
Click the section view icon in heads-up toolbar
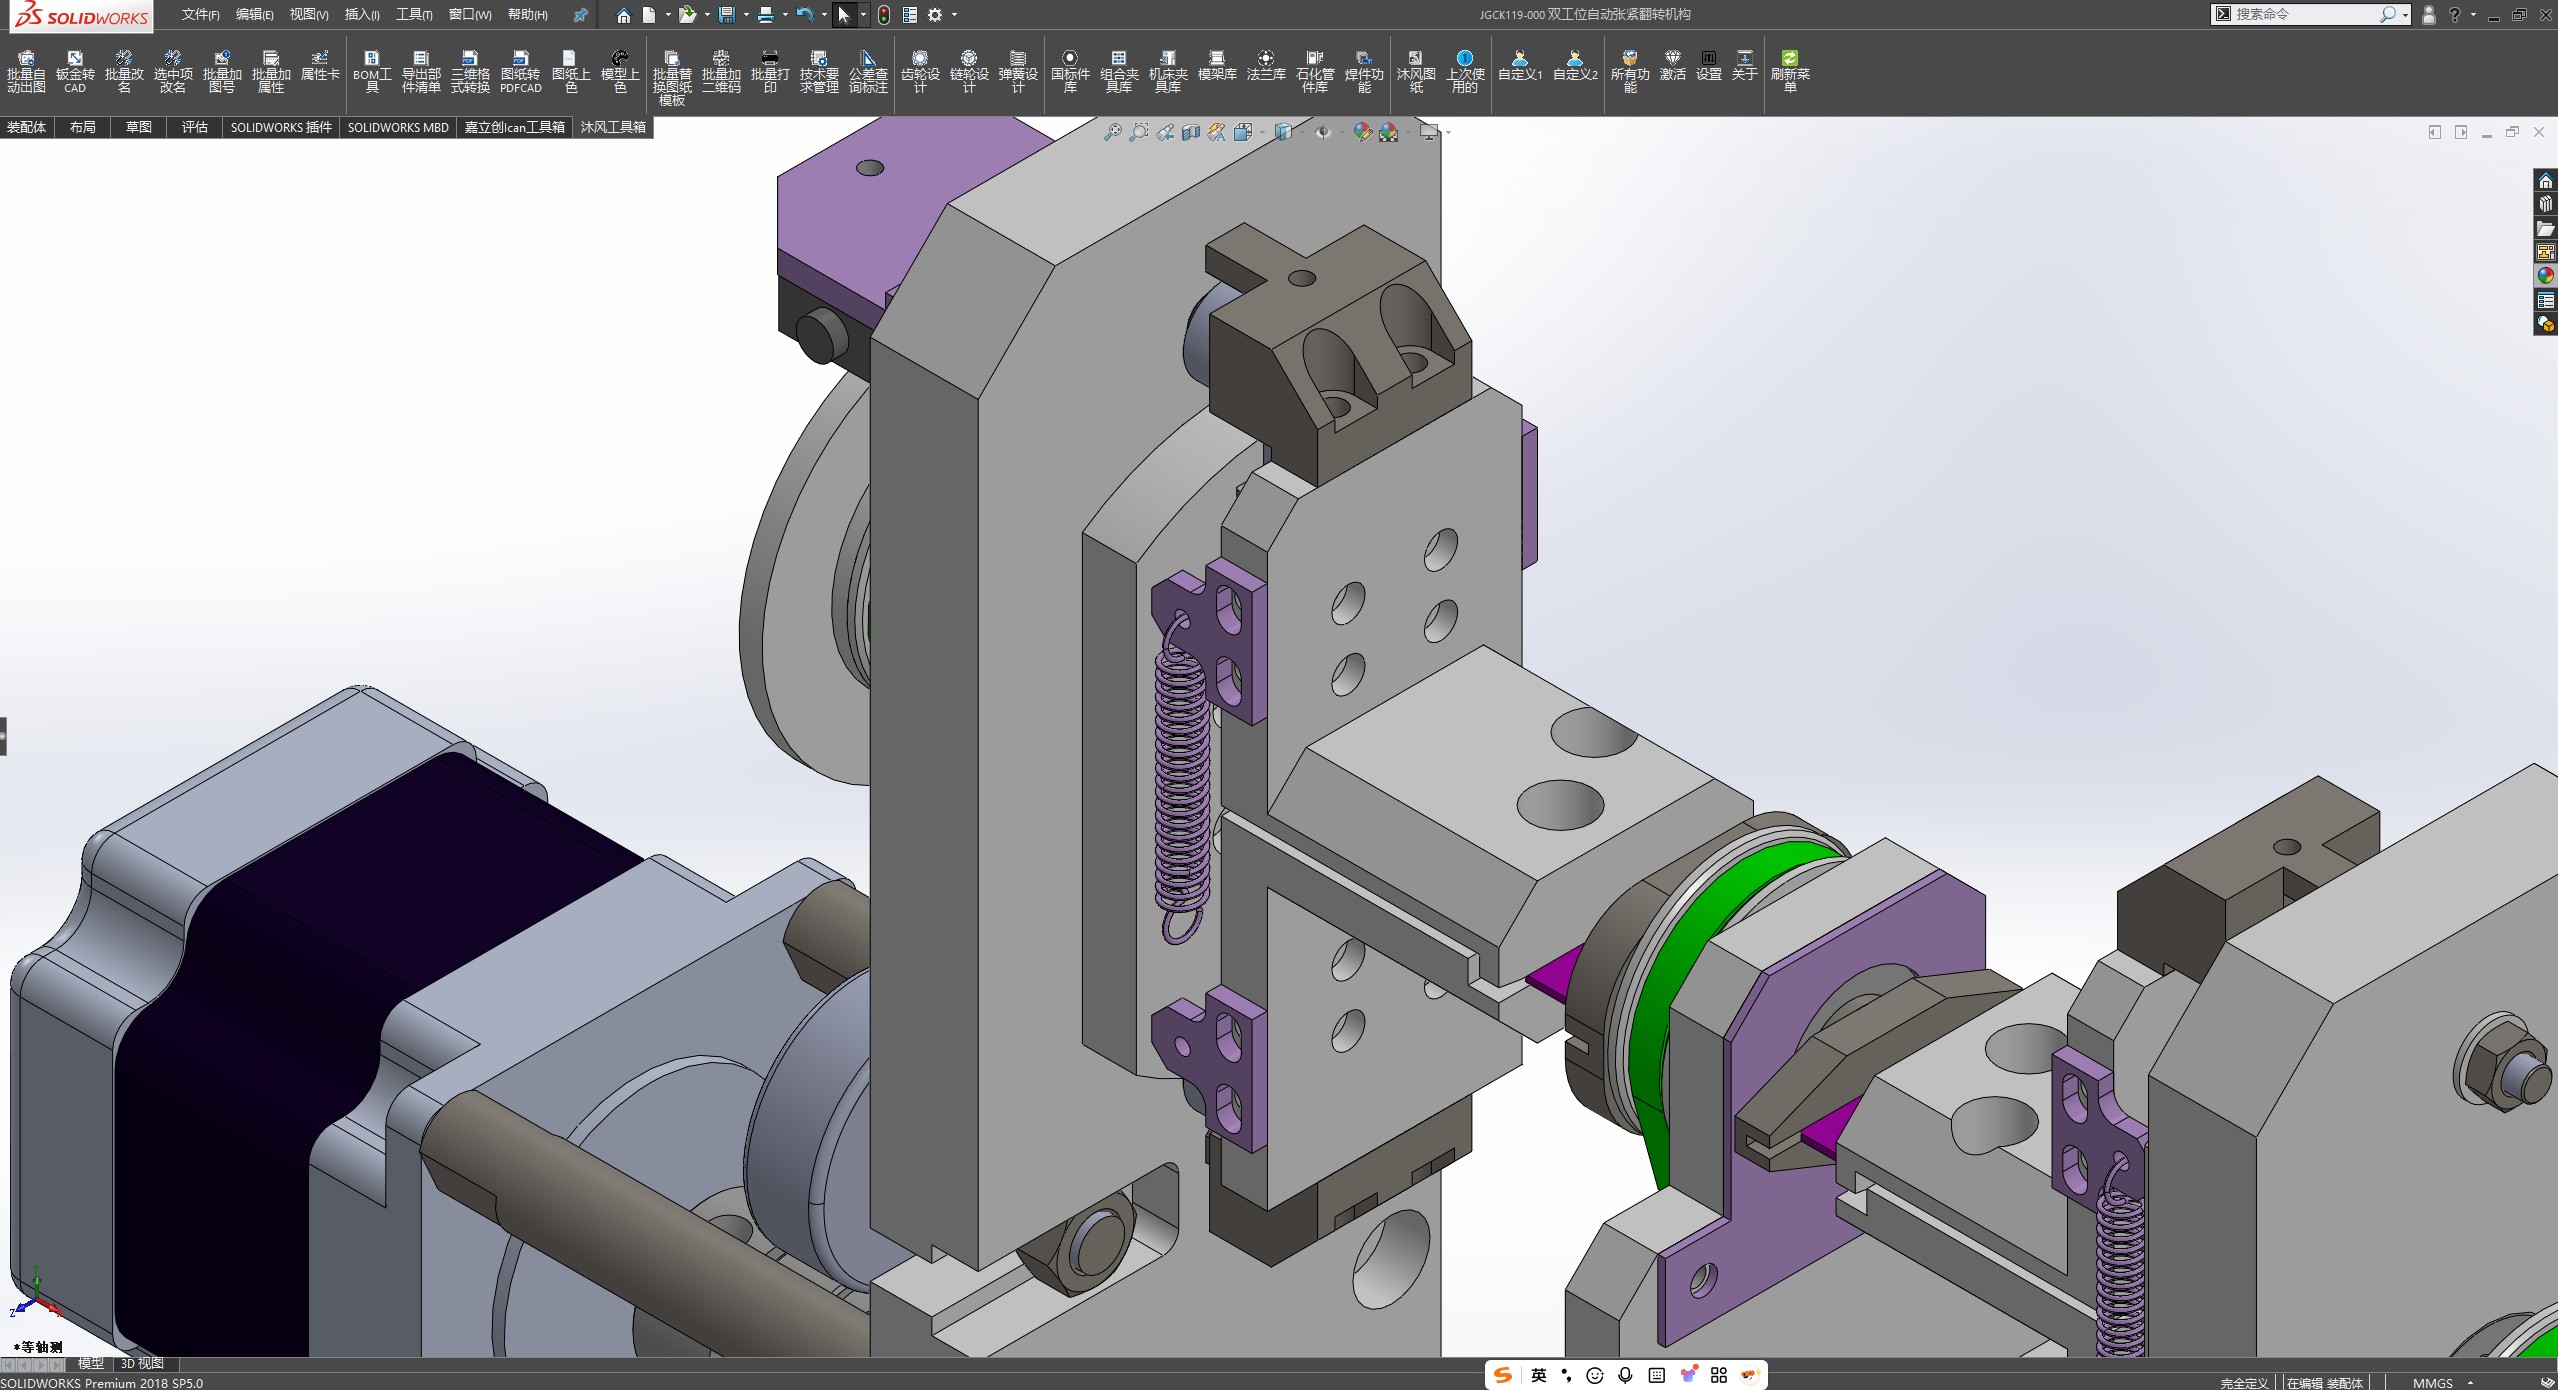coord(1190,132)
